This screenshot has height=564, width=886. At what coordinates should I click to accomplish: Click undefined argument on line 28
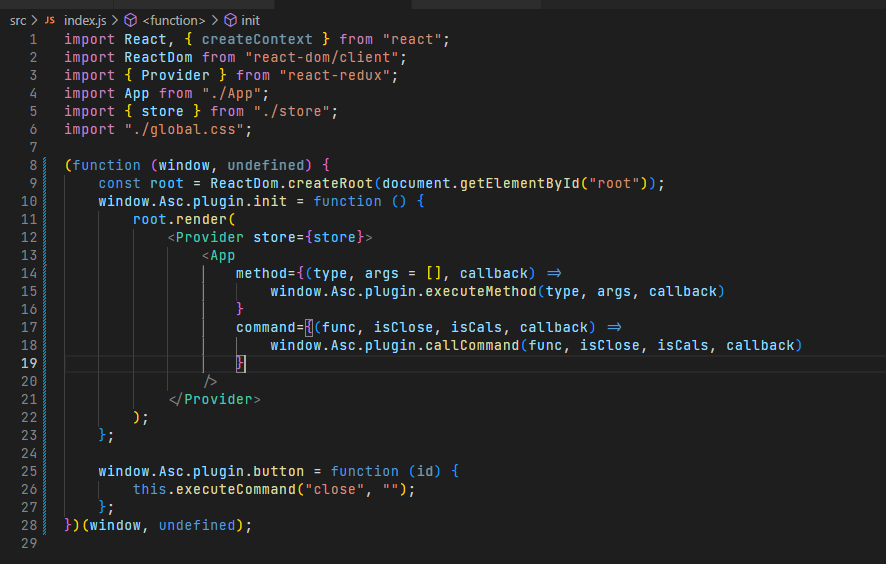coord(197,526)
